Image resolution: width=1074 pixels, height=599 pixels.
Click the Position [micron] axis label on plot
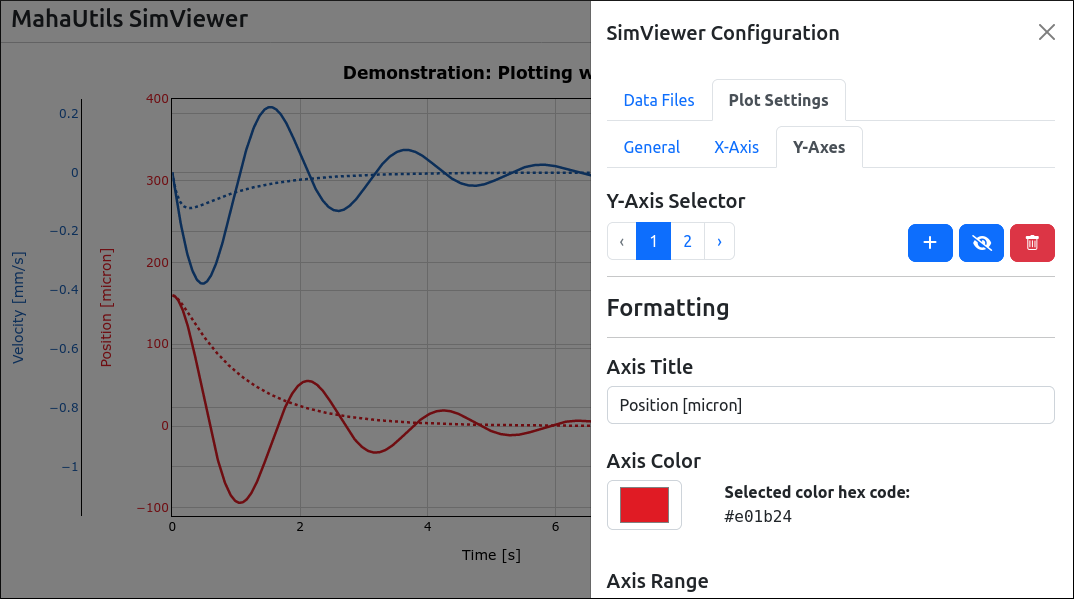(105, 307)
